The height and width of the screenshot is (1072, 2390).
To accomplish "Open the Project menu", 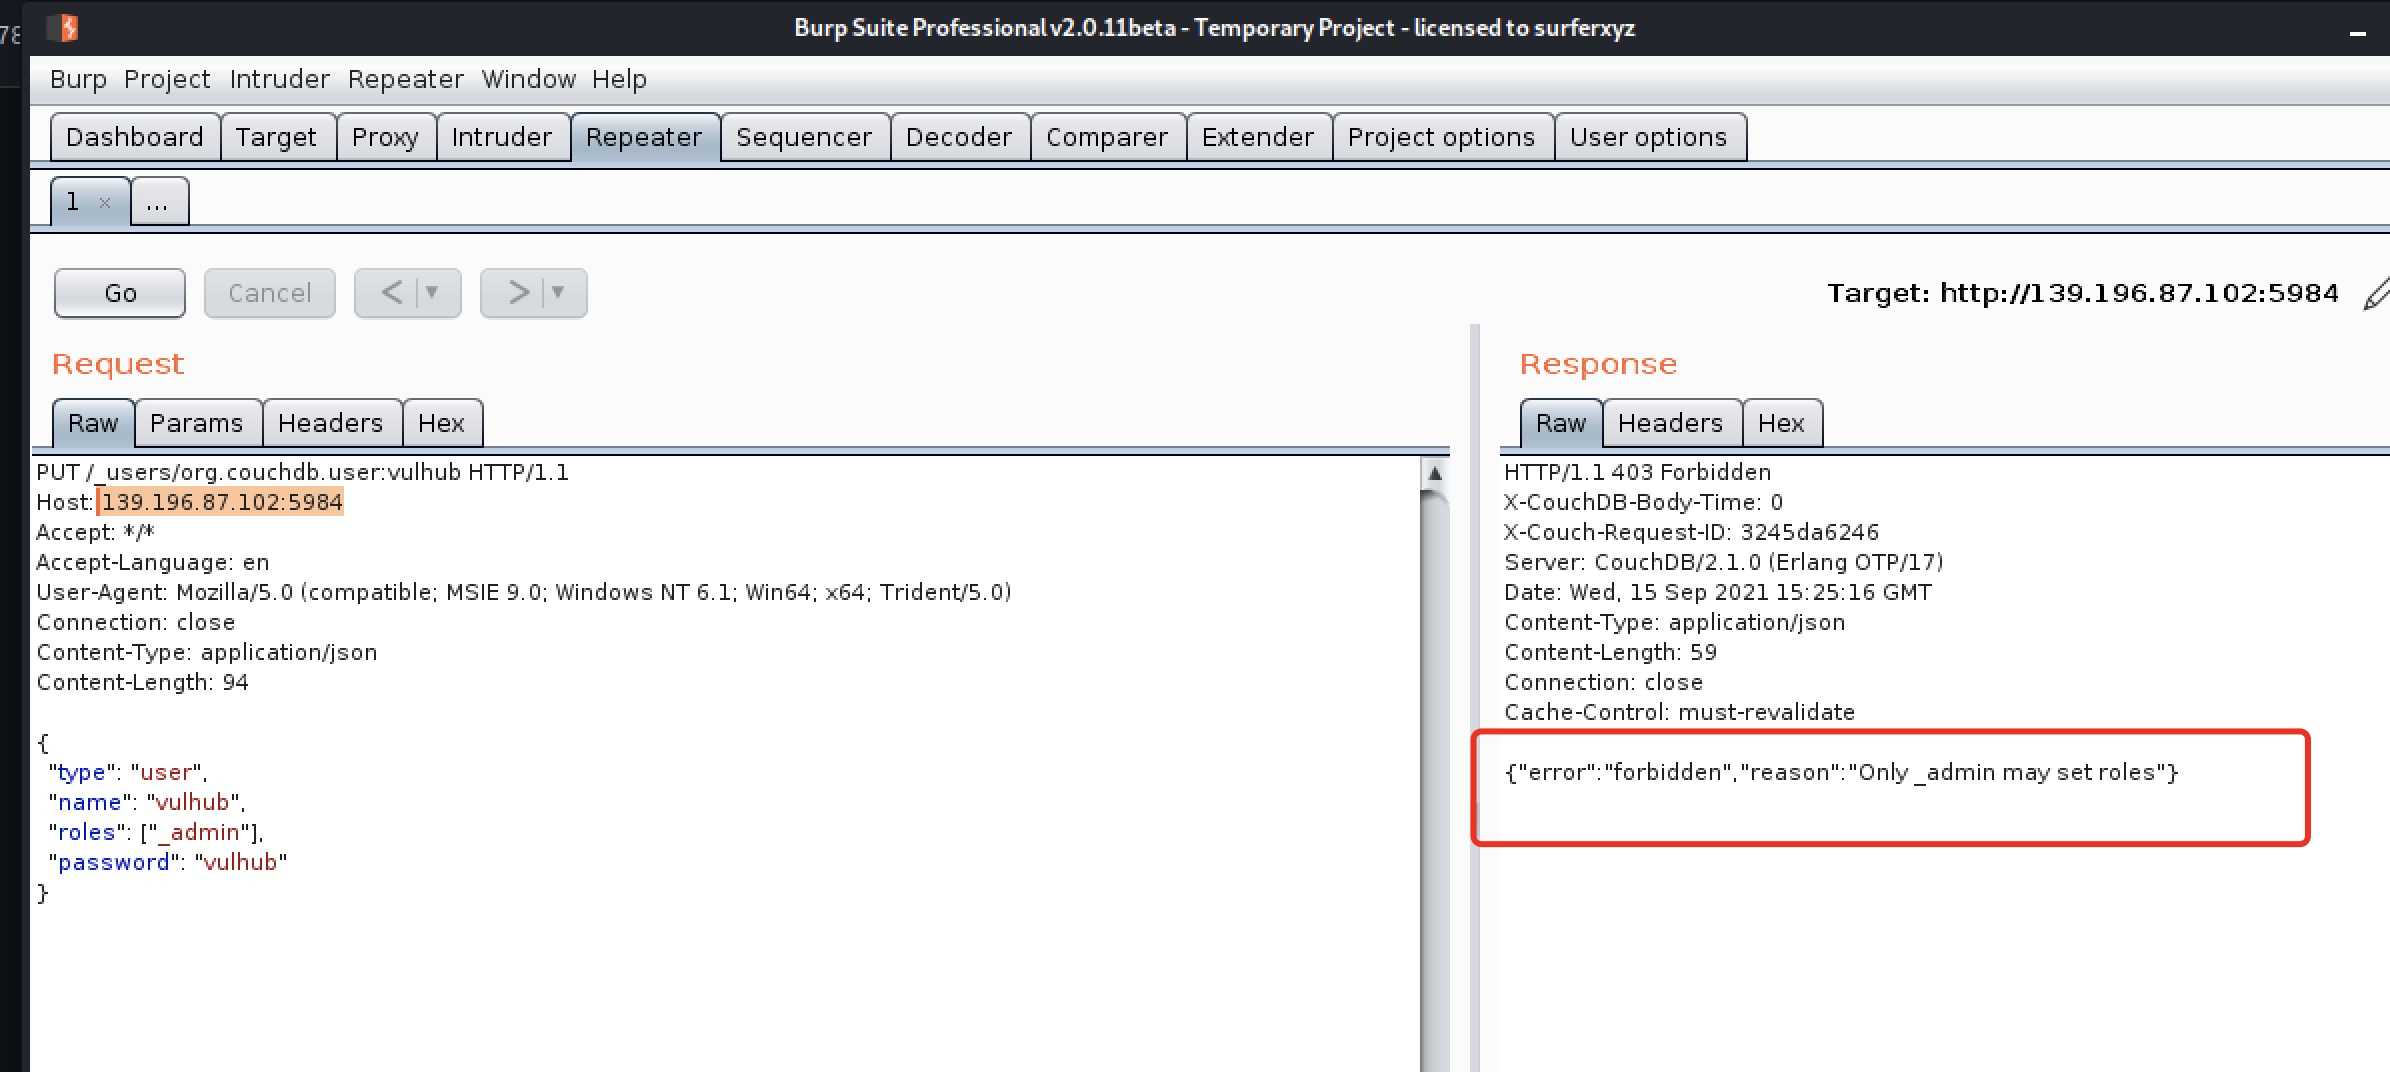I will (x=167, y=79).
